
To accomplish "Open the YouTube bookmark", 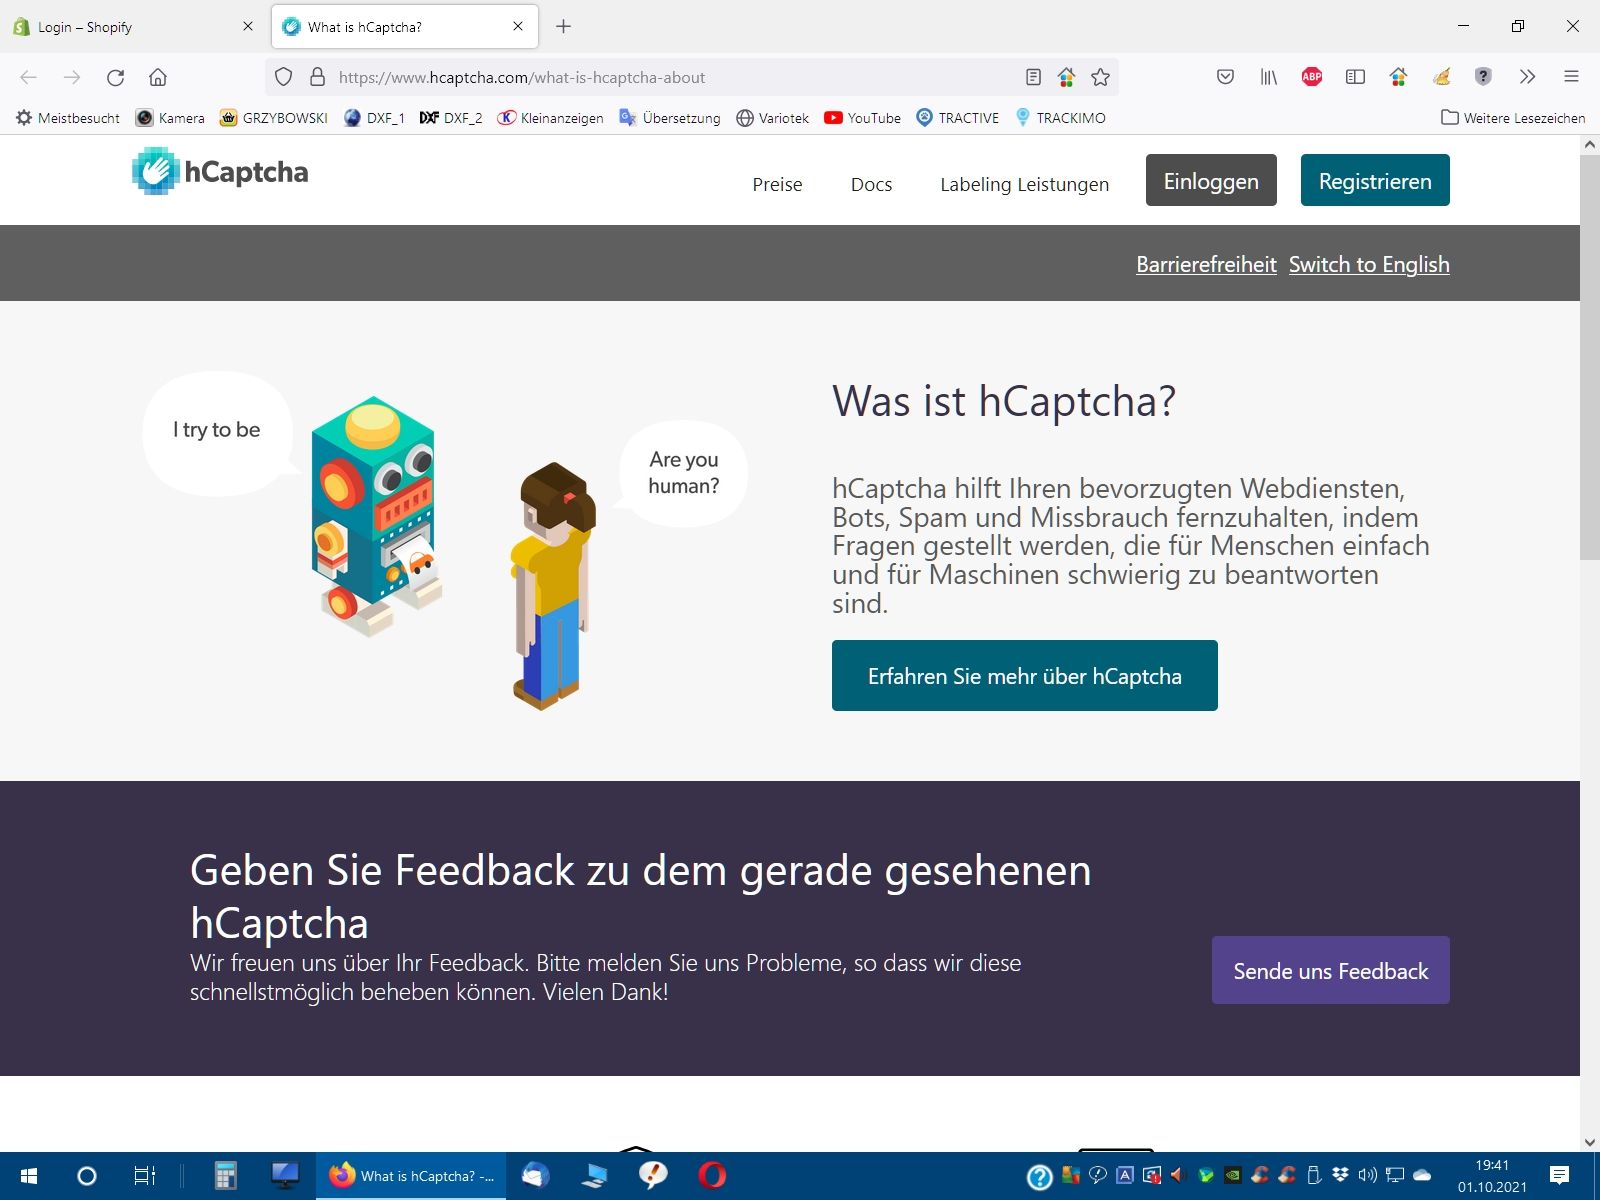I will coord(863,118).
